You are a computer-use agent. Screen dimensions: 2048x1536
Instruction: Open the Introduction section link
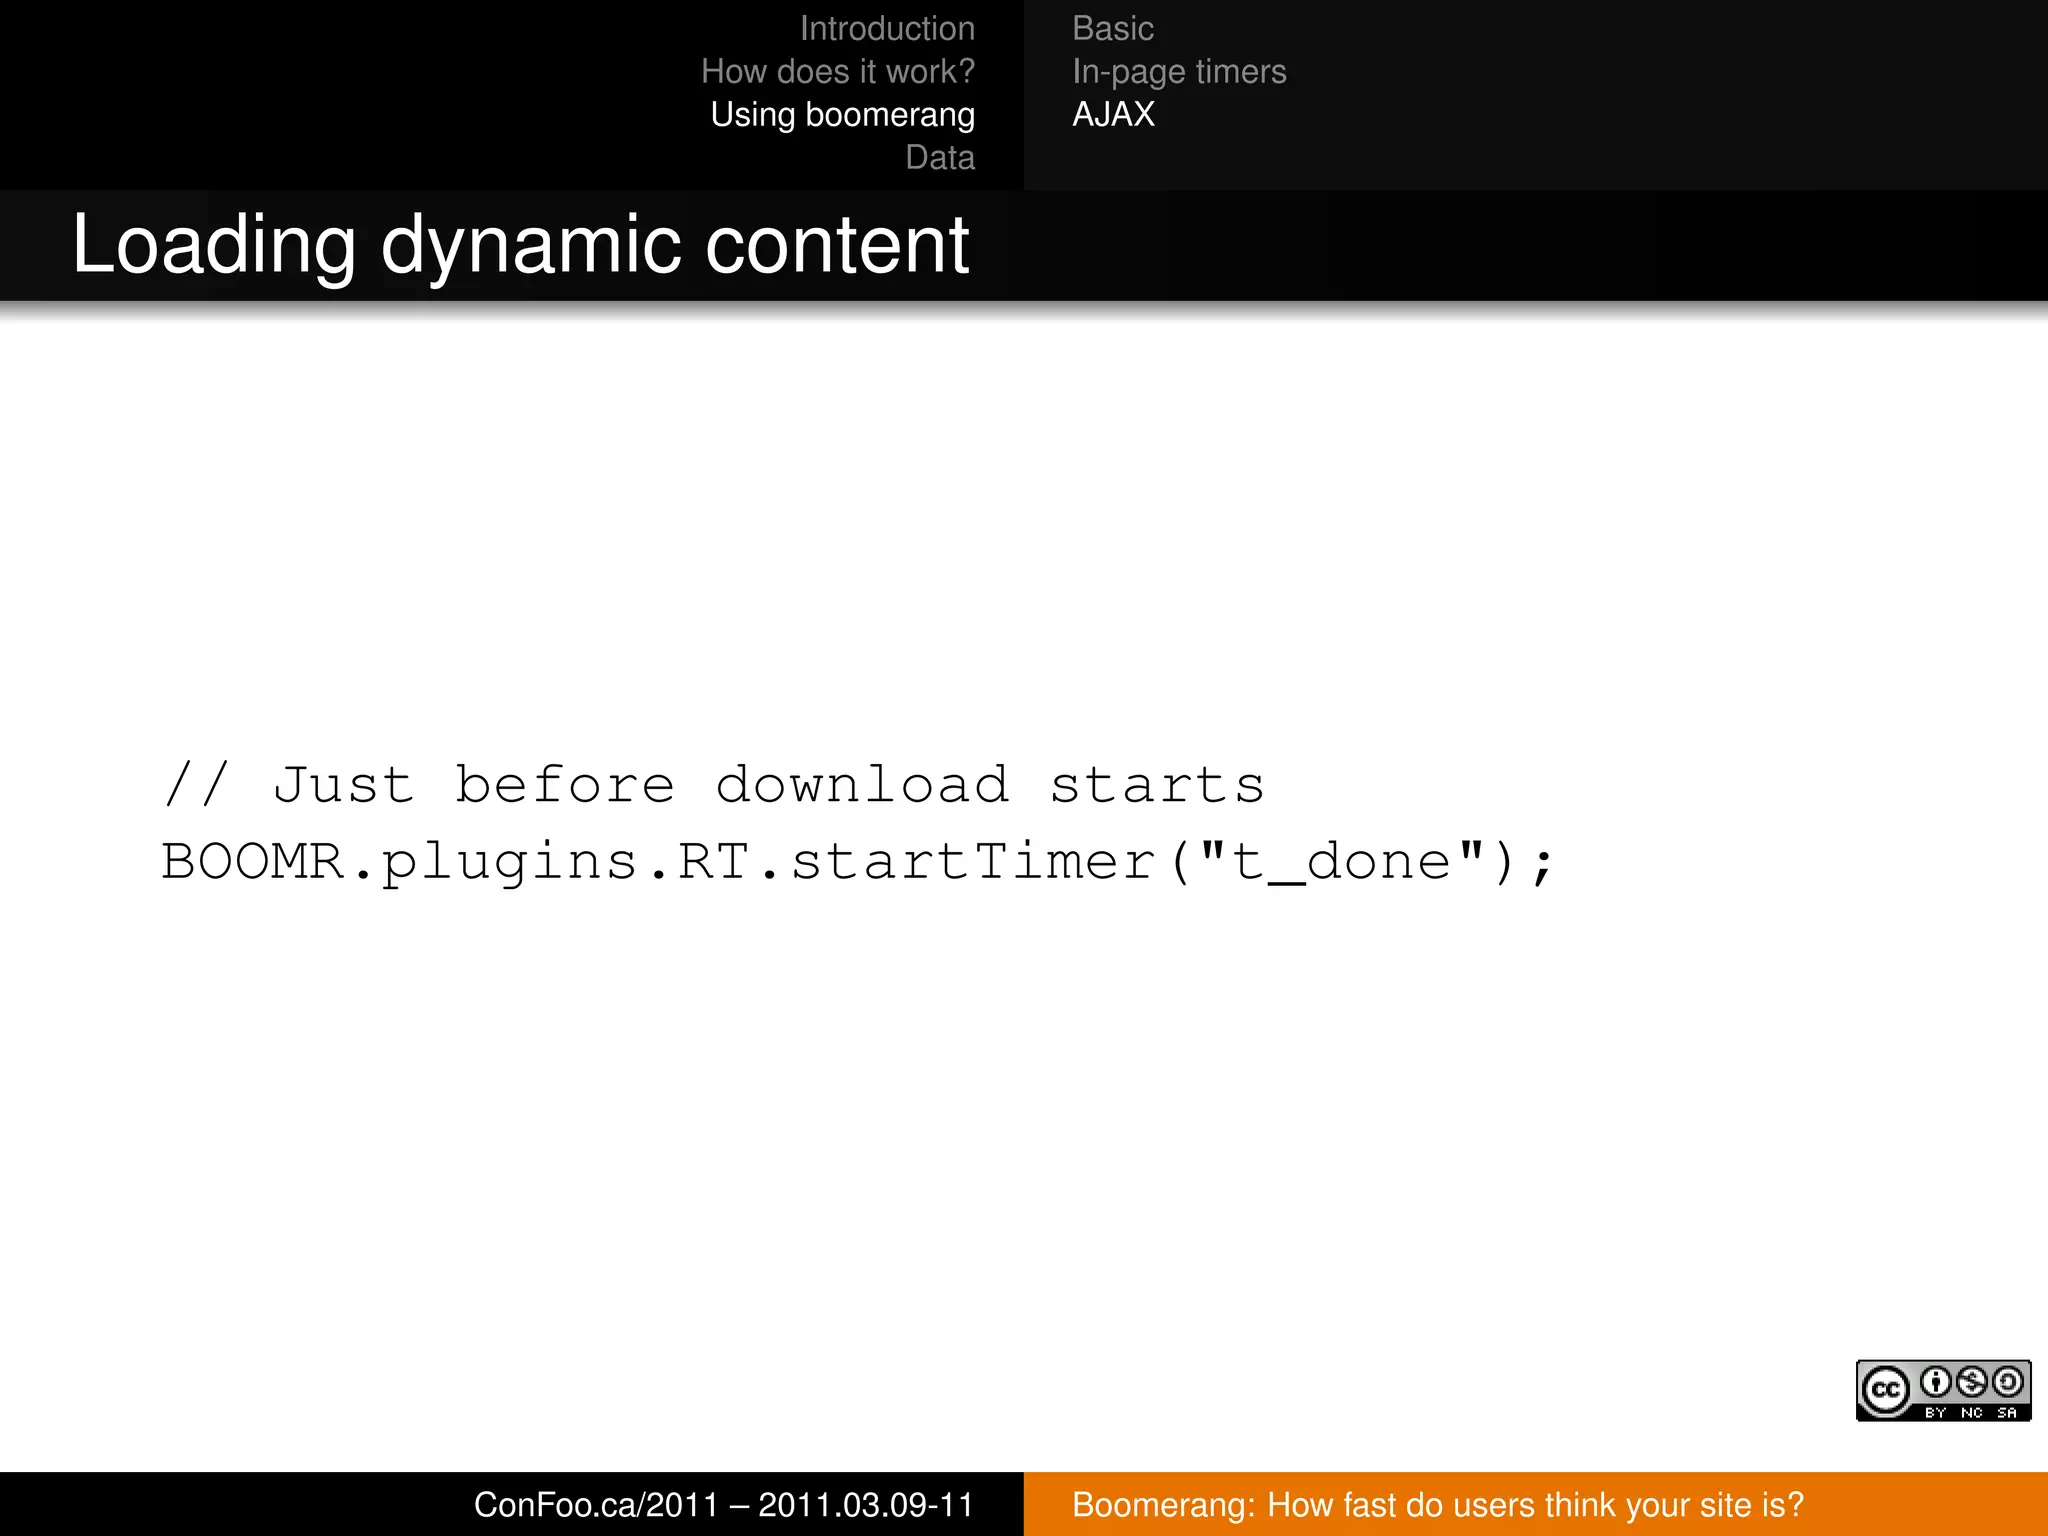click(x=887, y=29)
